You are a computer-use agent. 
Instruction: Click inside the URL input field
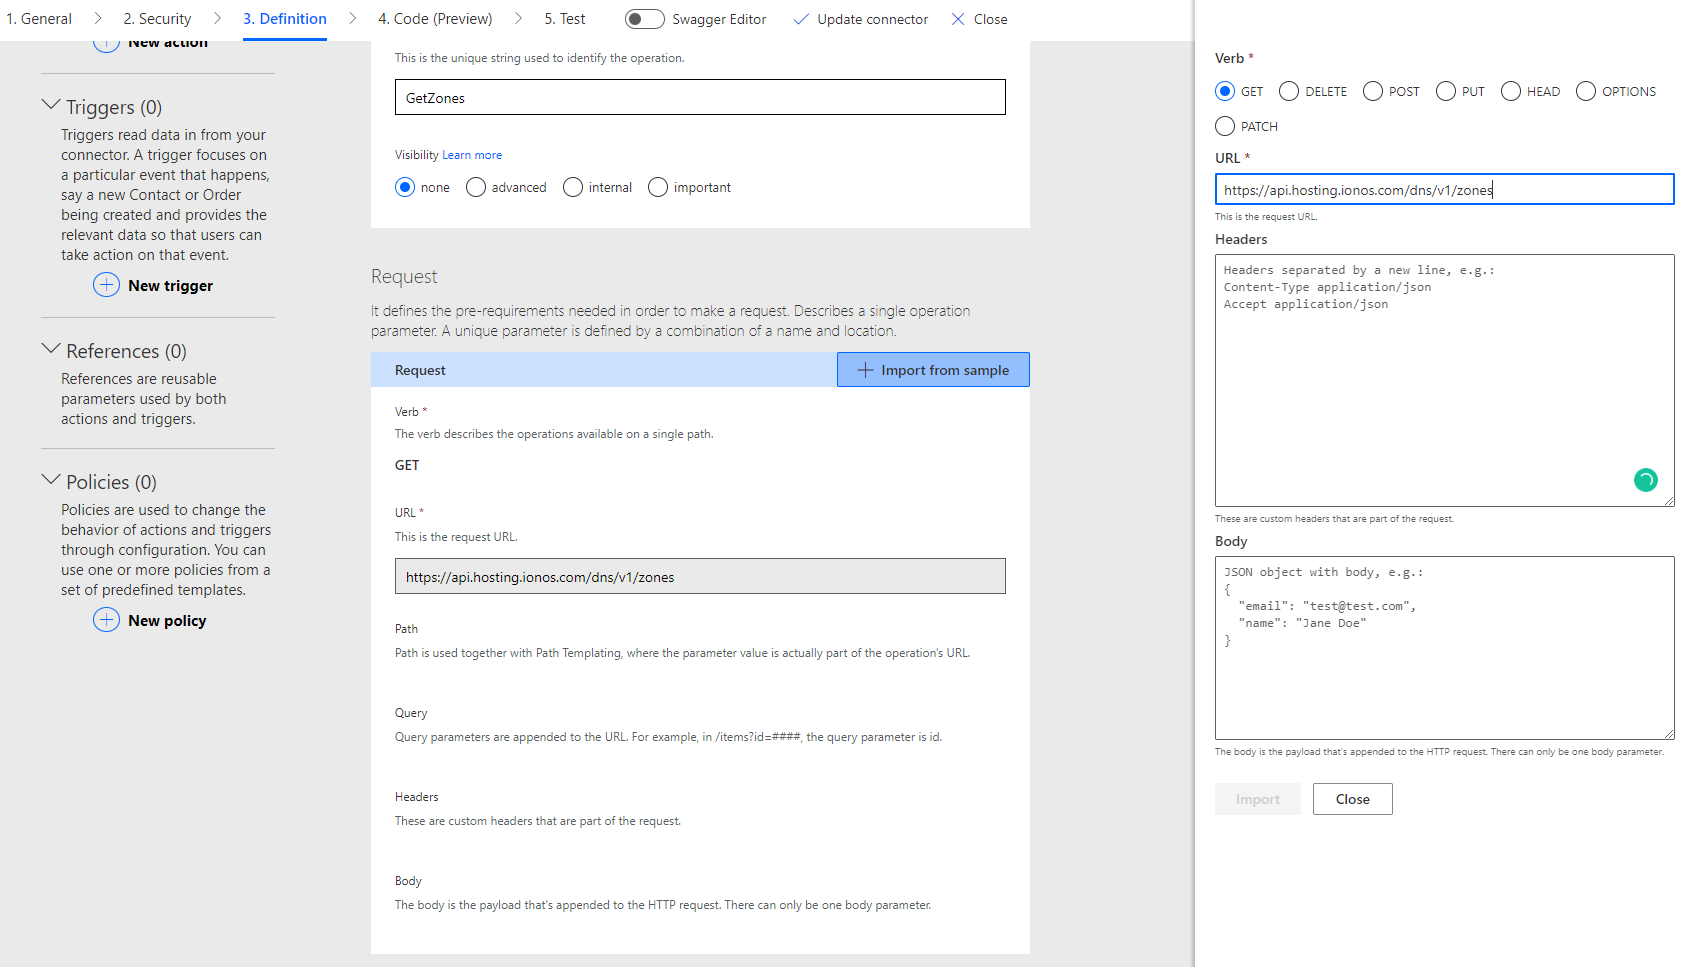click(x=1444, y=189)
